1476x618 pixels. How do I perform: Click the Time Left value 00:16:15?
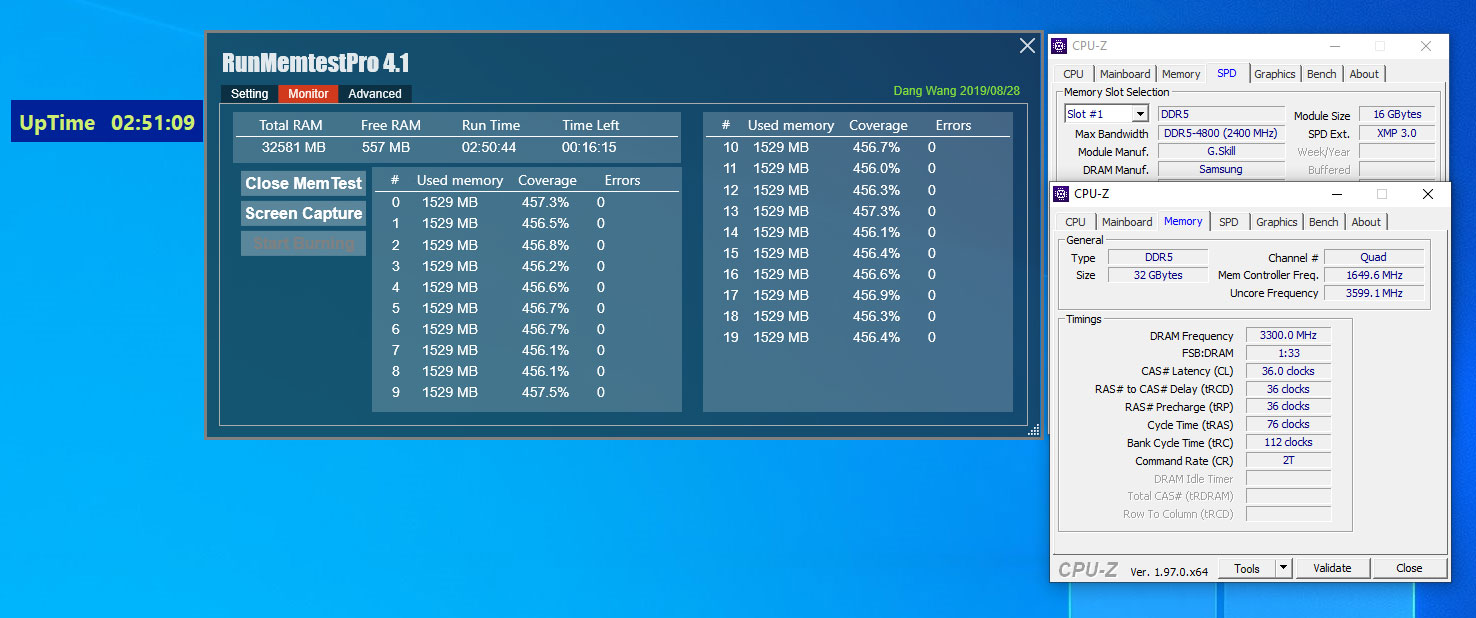589,147
